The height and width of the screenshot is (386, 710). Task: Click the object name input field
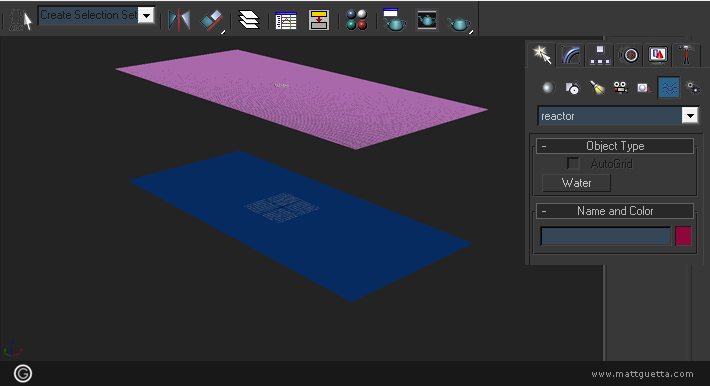606,236
